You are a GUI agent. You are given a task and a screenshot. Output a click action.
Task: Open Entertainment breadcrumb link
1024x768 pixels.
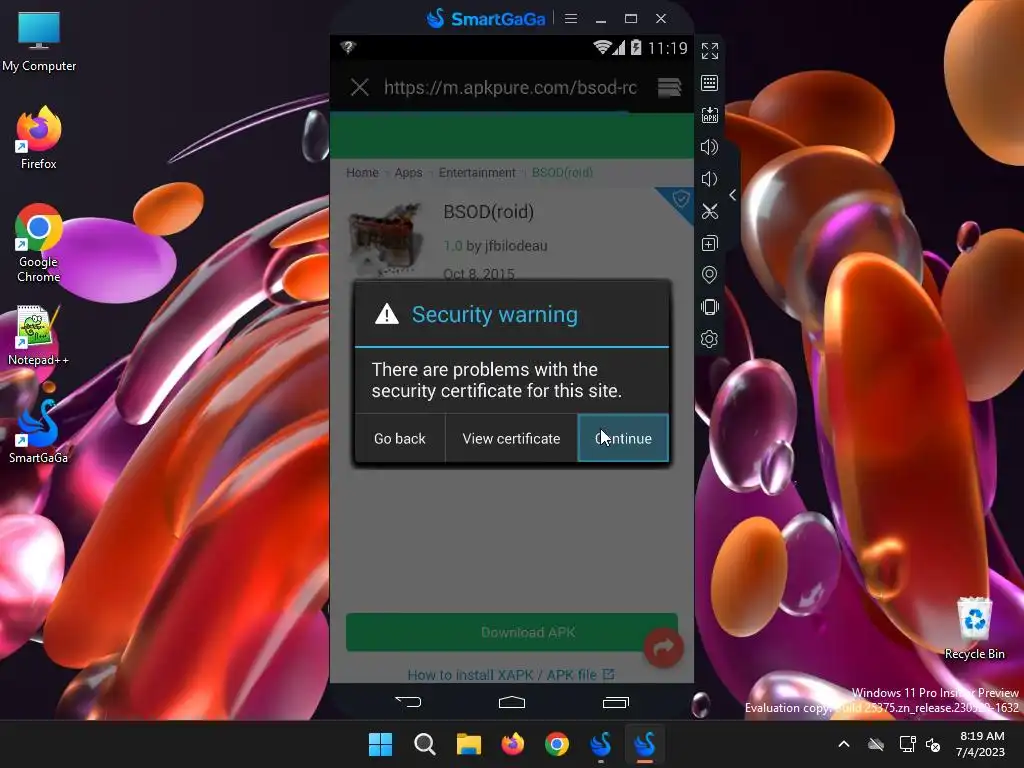point(477,172)
